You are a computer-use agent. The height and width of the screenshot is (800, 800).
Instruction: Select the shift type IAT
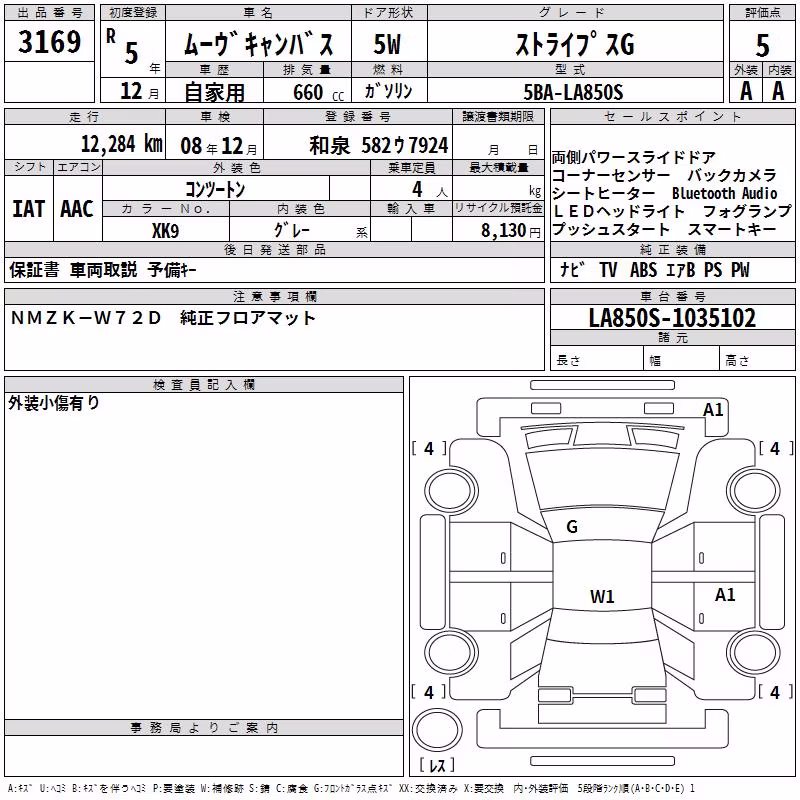coord(29,209)
